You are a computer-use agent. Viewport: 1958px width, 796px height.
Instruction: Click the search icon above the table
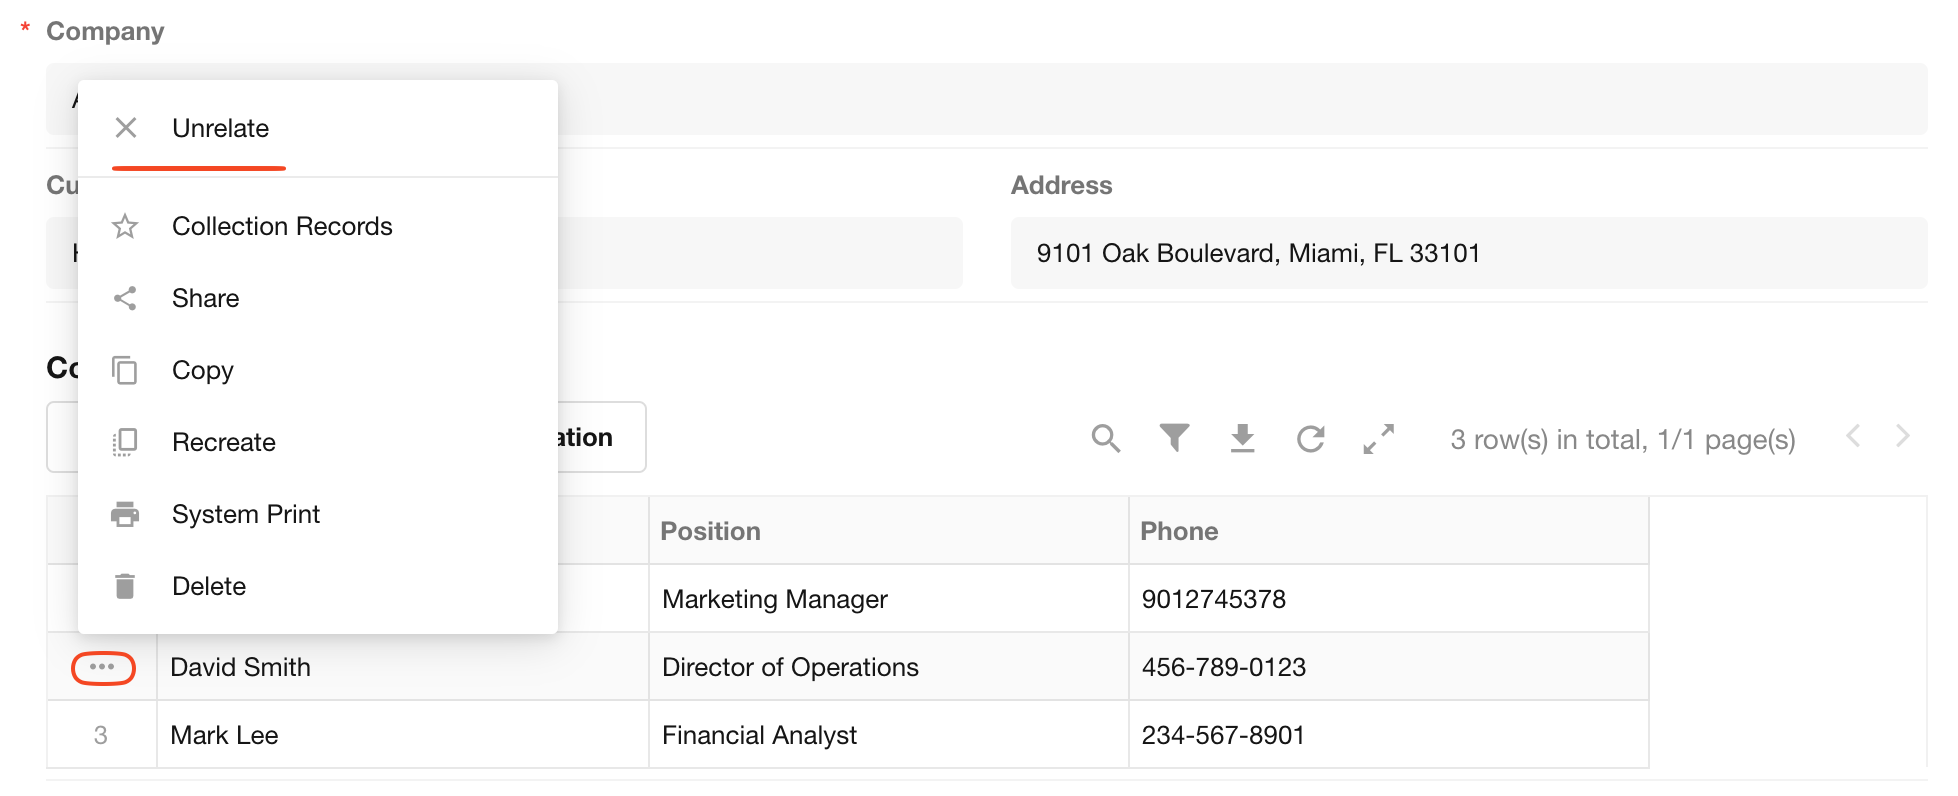pos(1105,438)
